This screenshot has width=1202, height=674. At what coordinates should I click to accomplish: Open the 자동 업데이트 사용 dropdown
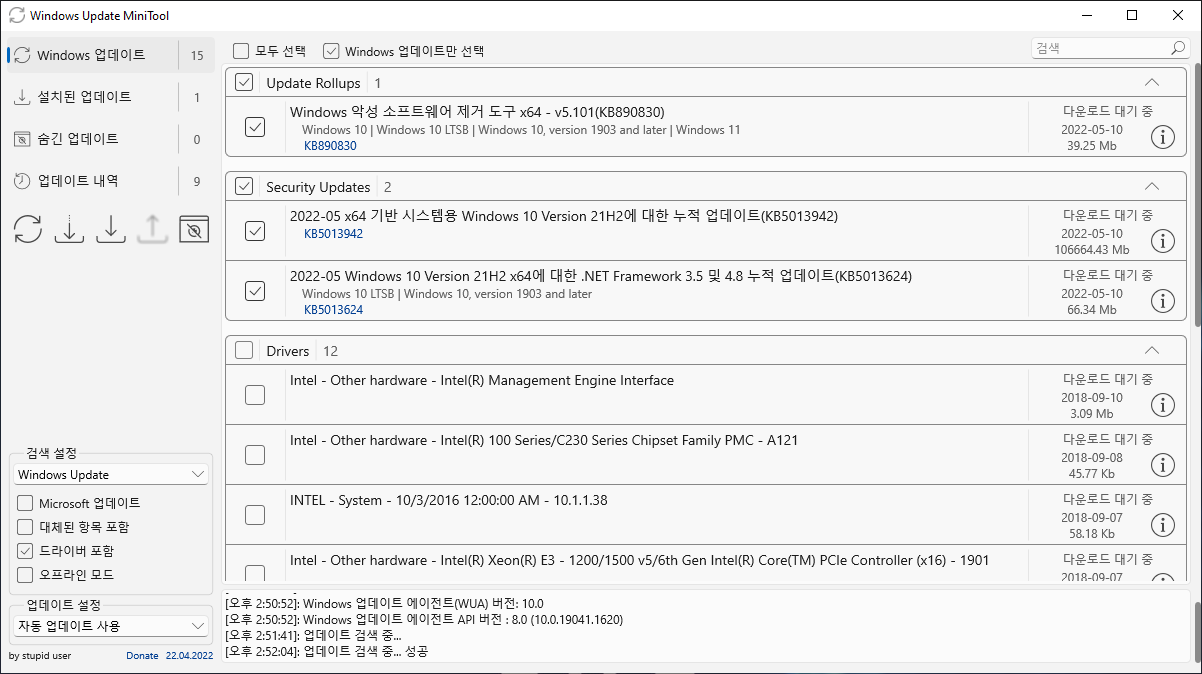(111, 626)
